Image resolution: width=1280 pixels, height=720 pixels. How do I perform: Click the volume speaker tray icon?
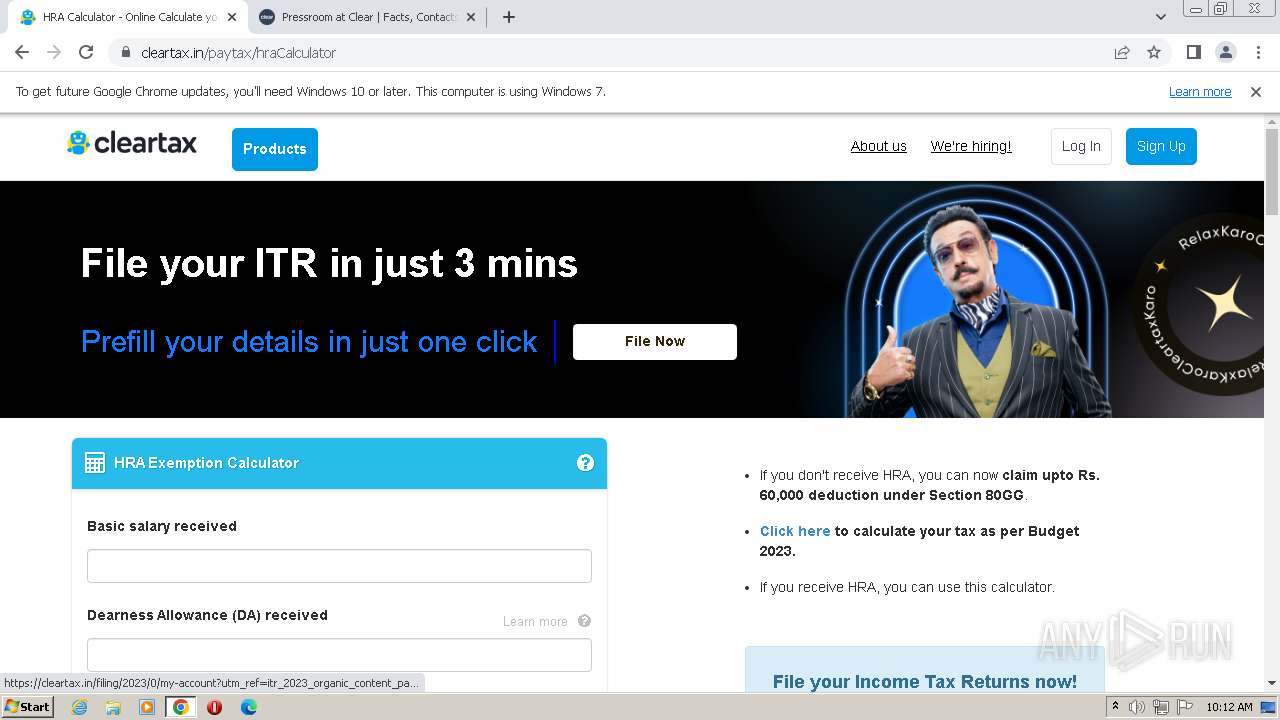[x=1137, y=707]
